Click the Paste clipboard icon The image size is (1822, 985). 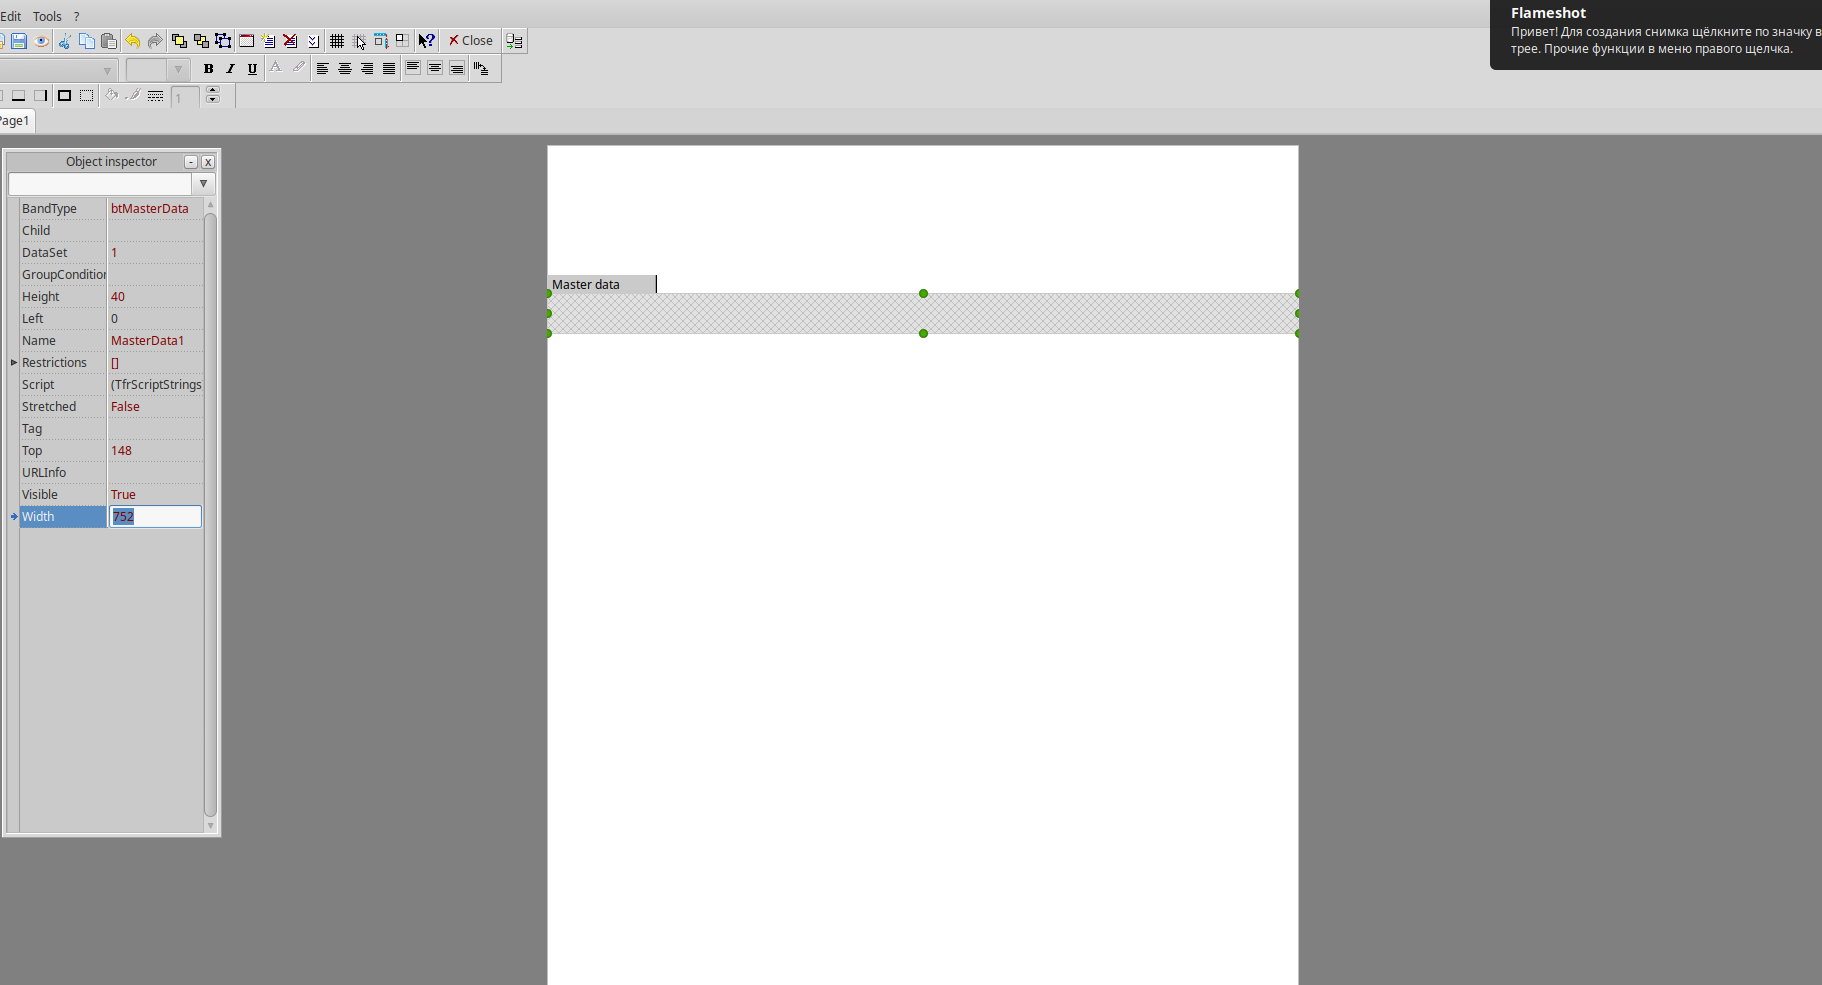(109, 41)
